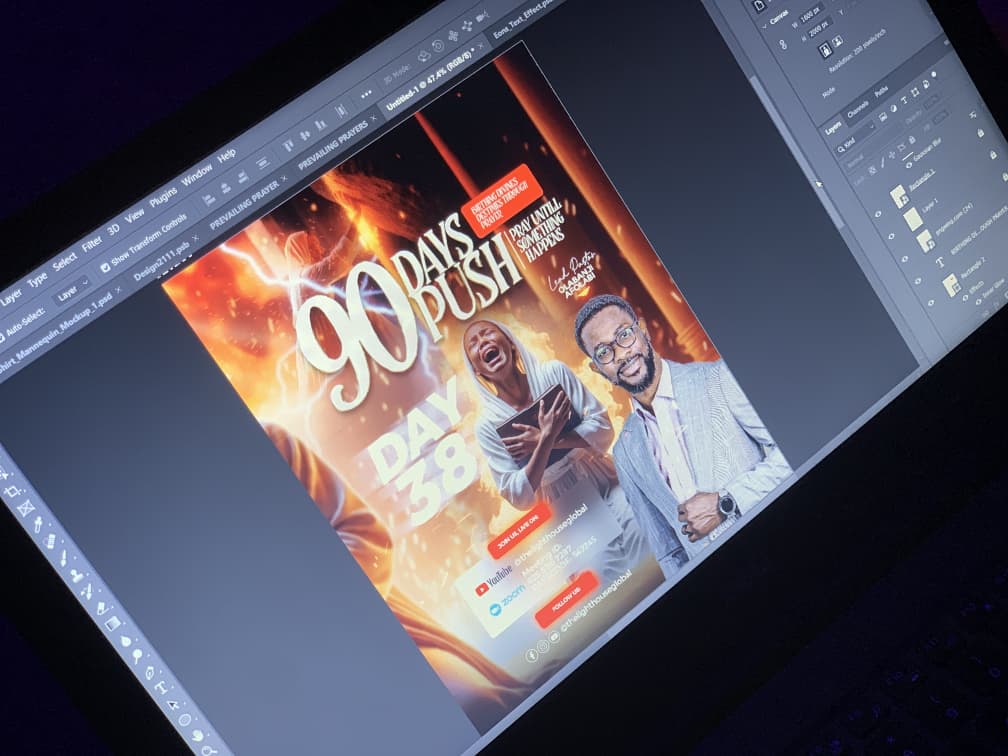Select the Clone Stamp tool
The width and height of the screenshot is (1008, 756).
[76, 576]
